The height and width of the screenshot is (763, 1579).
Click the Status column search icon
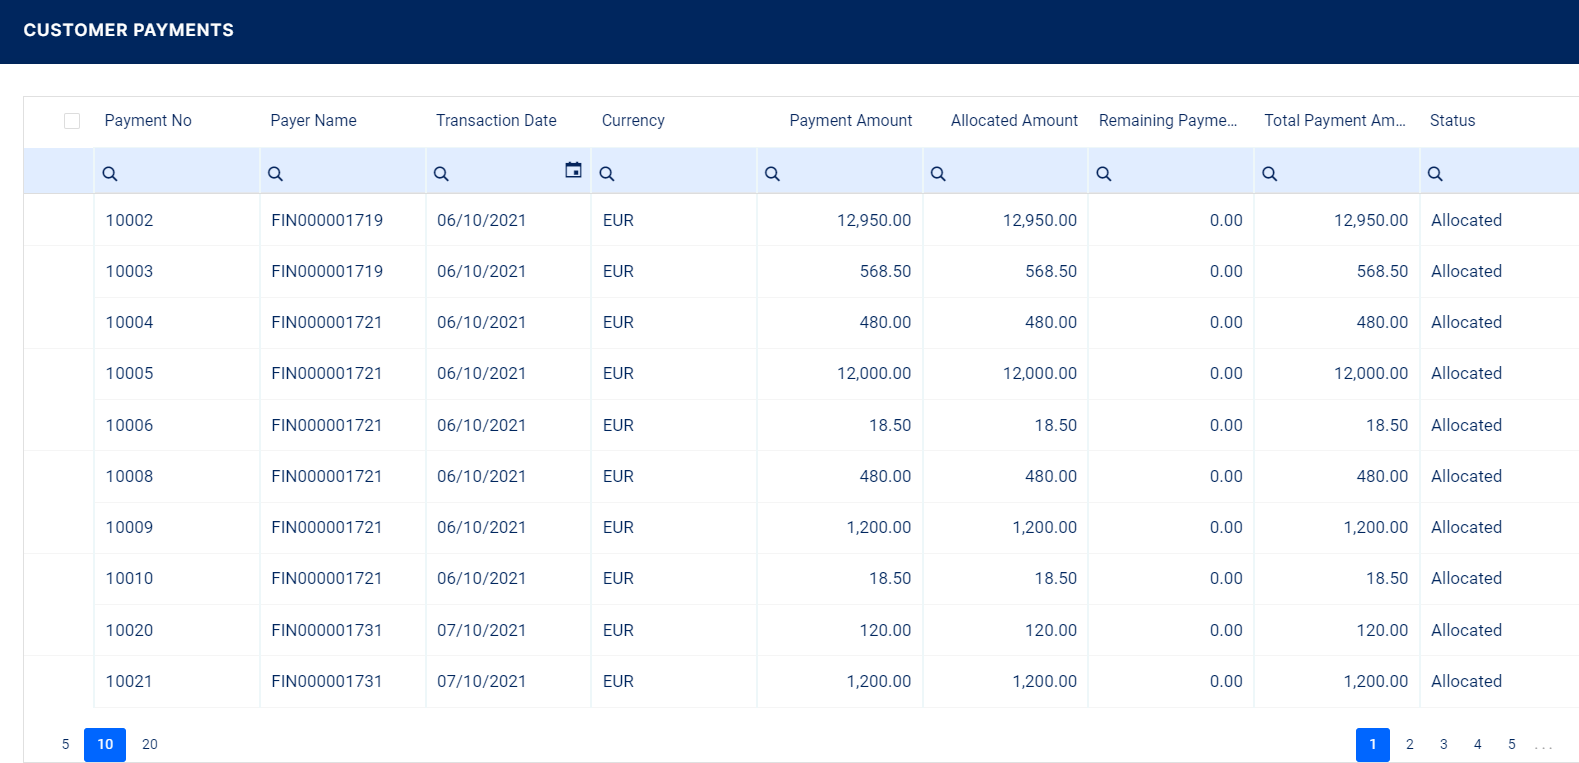point(1435,174)
